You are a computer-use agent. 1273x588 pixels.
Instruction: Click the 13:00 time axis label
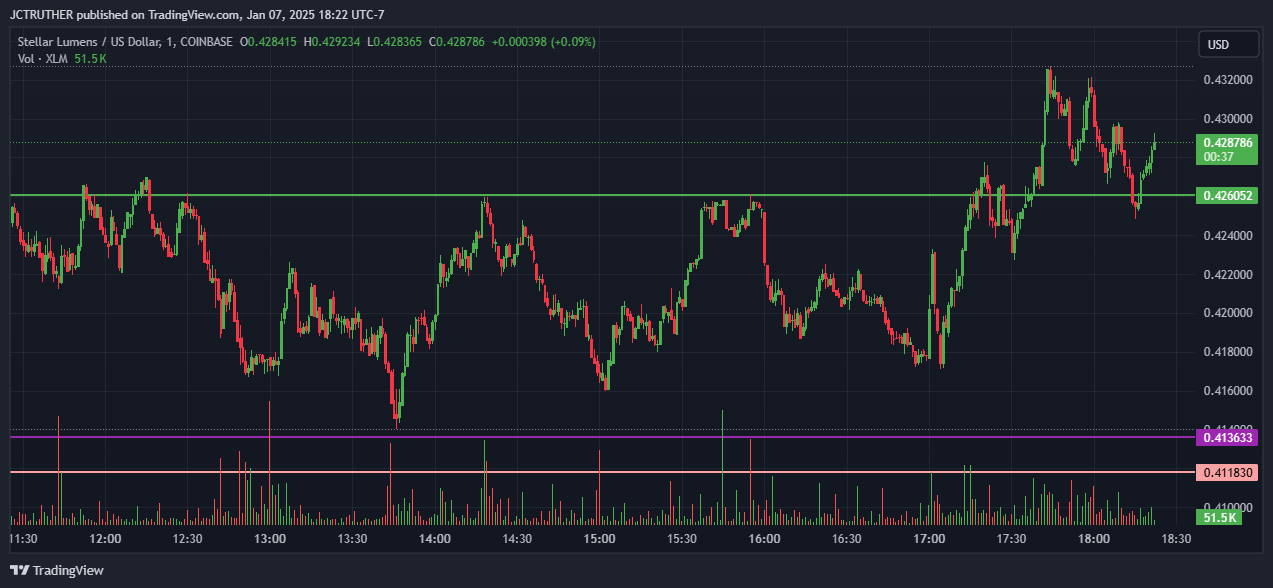click(x=270, y=538)
